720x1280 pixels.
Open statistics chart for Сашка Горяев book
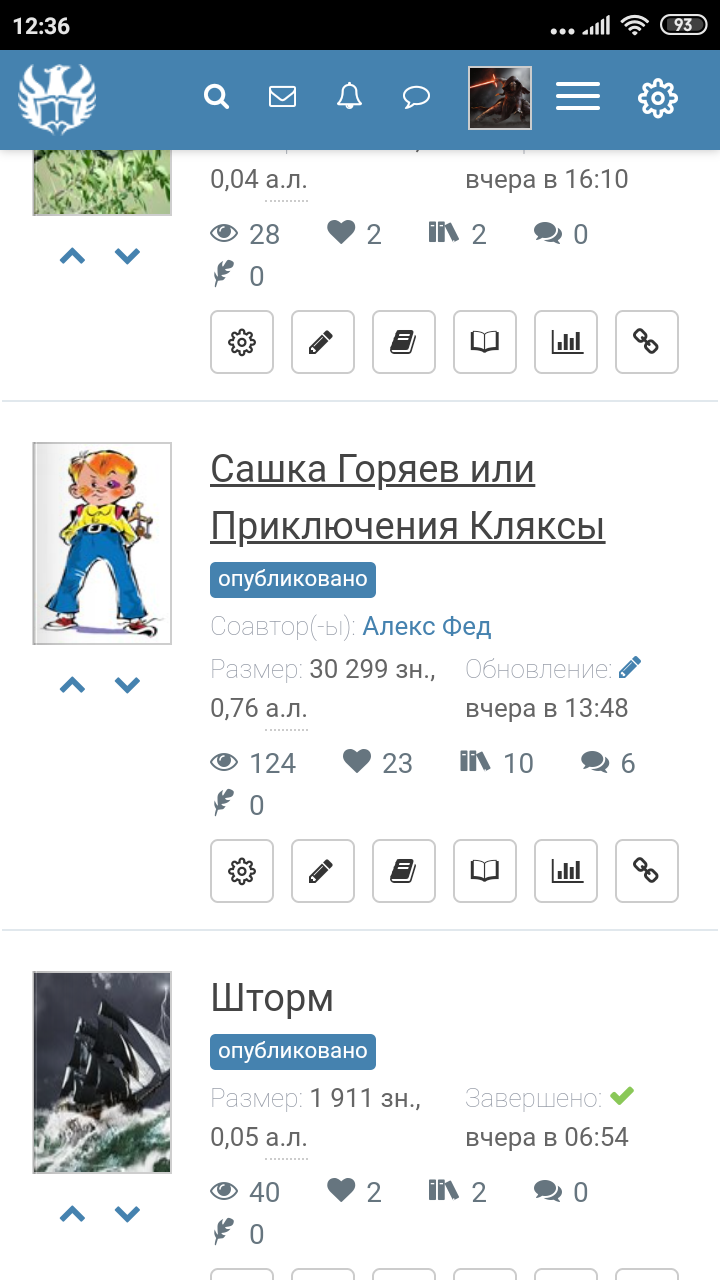pos(567,871)
